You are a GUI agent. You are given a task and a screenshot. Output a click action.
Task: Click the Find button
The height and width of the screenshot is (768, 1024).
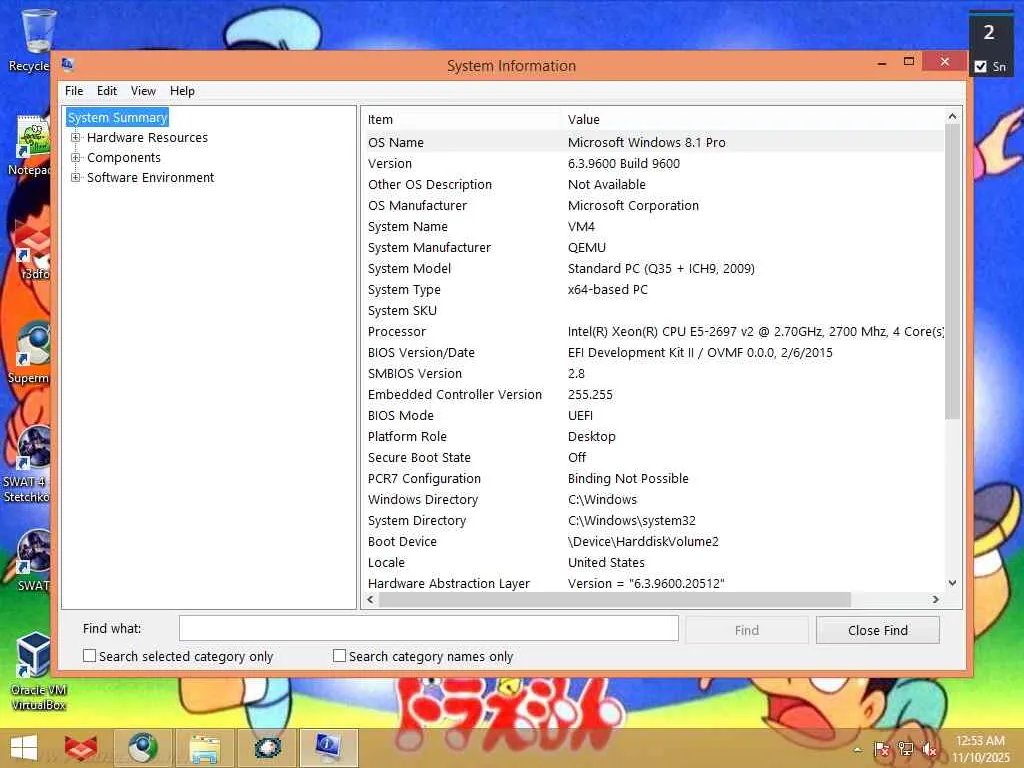(746, 630)
